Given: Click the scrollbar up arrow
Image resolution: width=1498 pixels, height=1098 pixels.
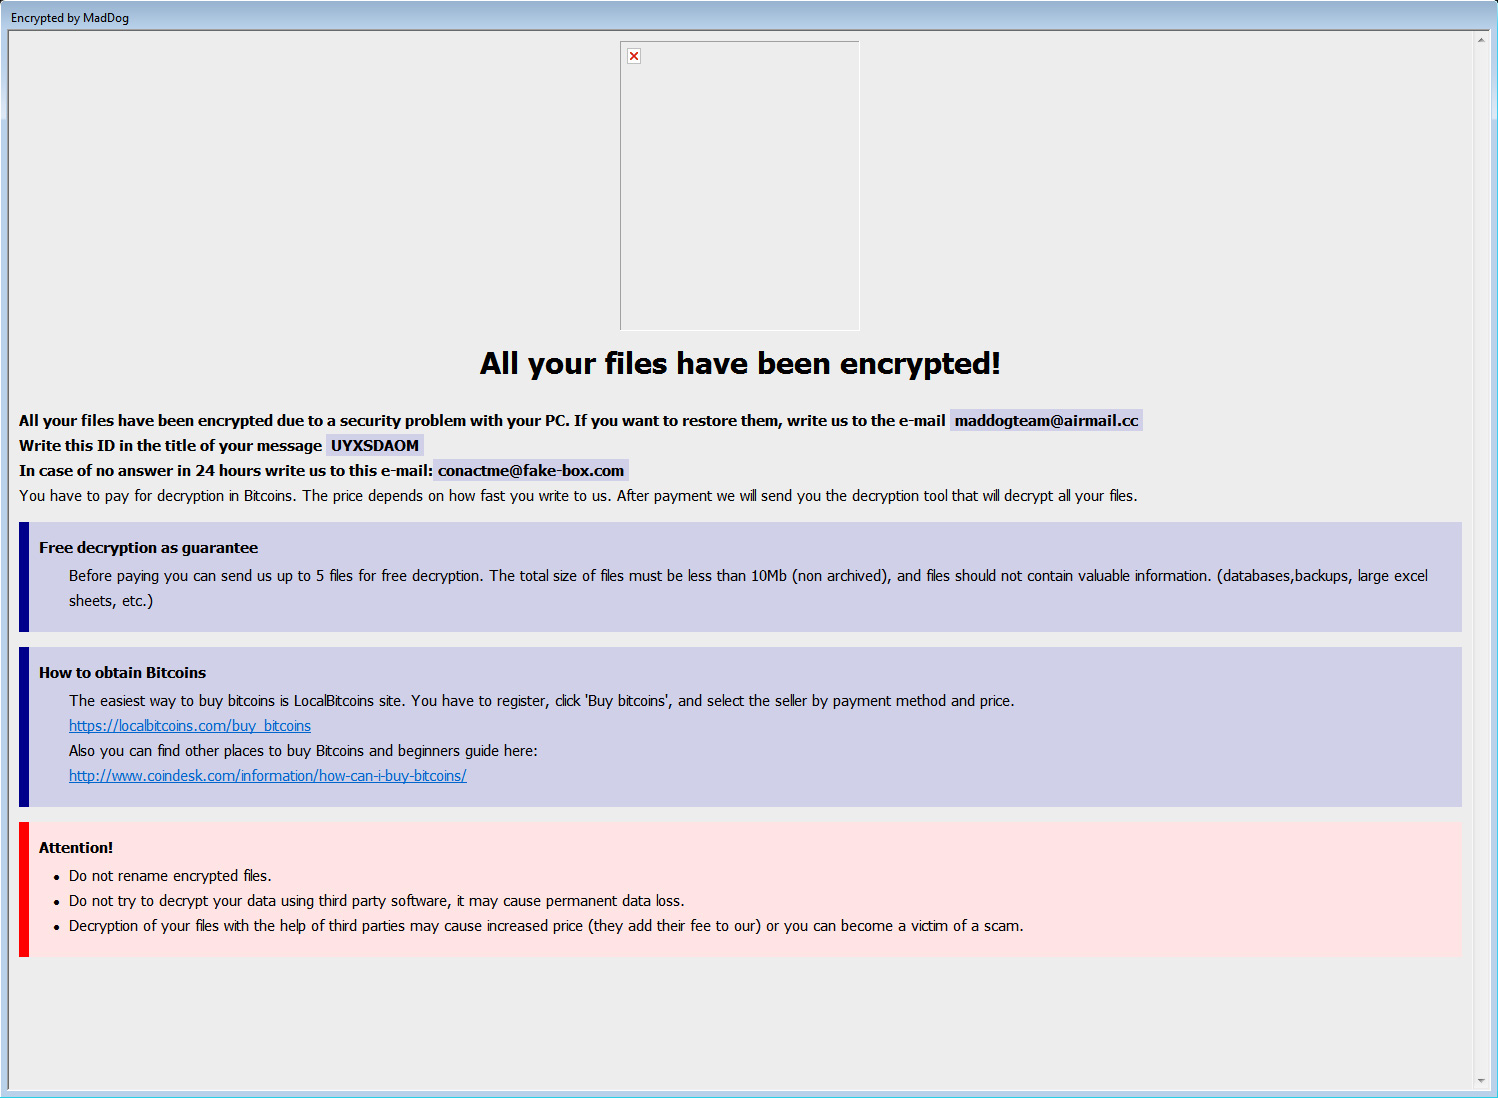Looking at the screenshot, I should pos(1481,40).
